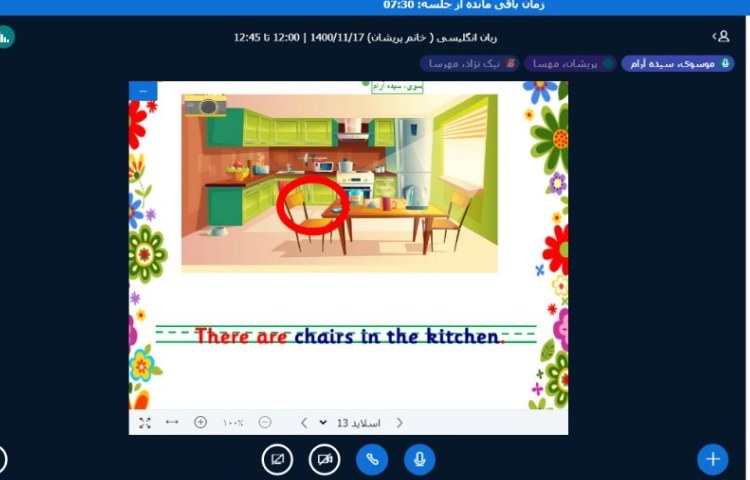Reset zoom via 100% indicator
This screenshot has height=480, width=750.
[233, 423]
